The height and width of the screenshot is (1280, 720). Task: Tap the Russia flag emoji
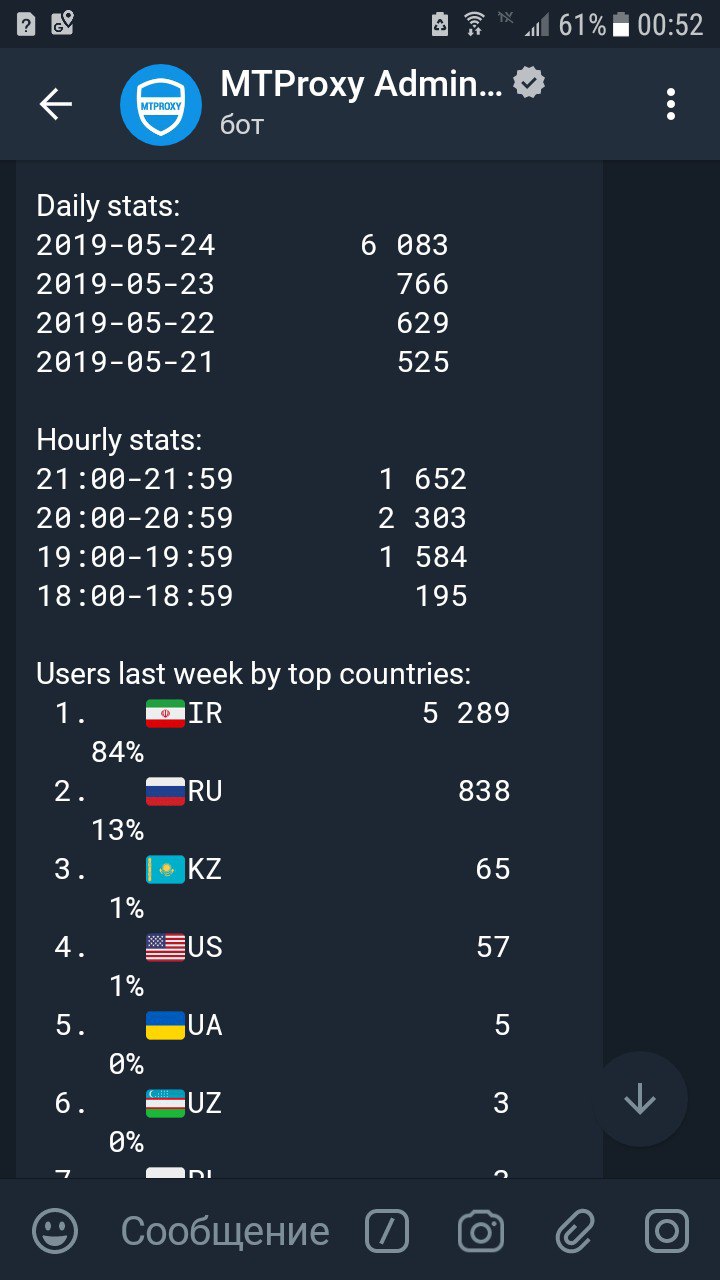pos(165,791)
